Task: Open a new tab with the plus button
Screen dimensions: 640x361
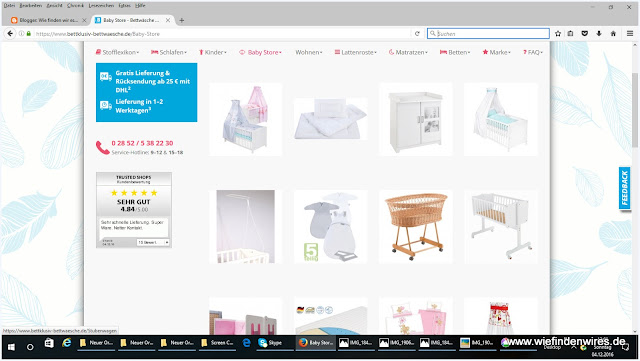Action: [x=182, y=20]
